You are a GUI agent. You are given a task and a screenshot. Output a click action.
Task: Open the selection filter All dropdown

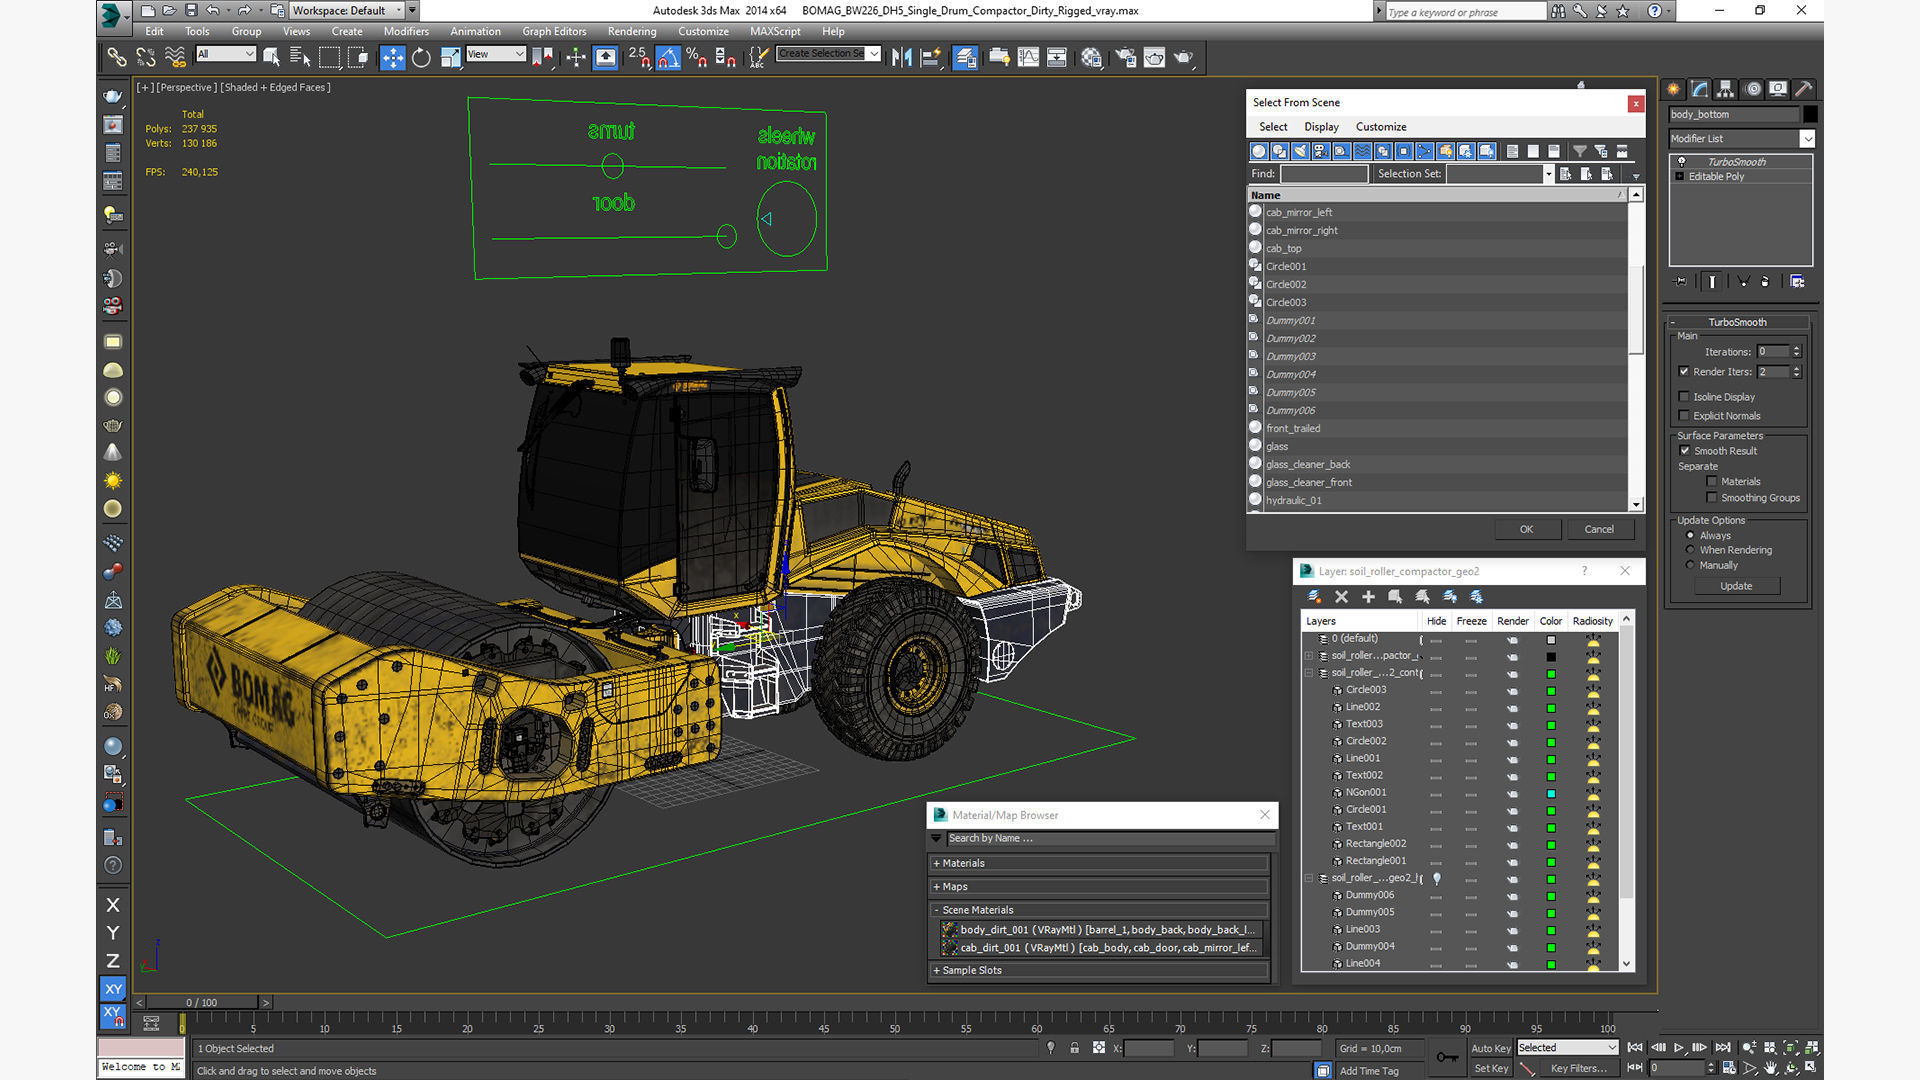(226, 54)
